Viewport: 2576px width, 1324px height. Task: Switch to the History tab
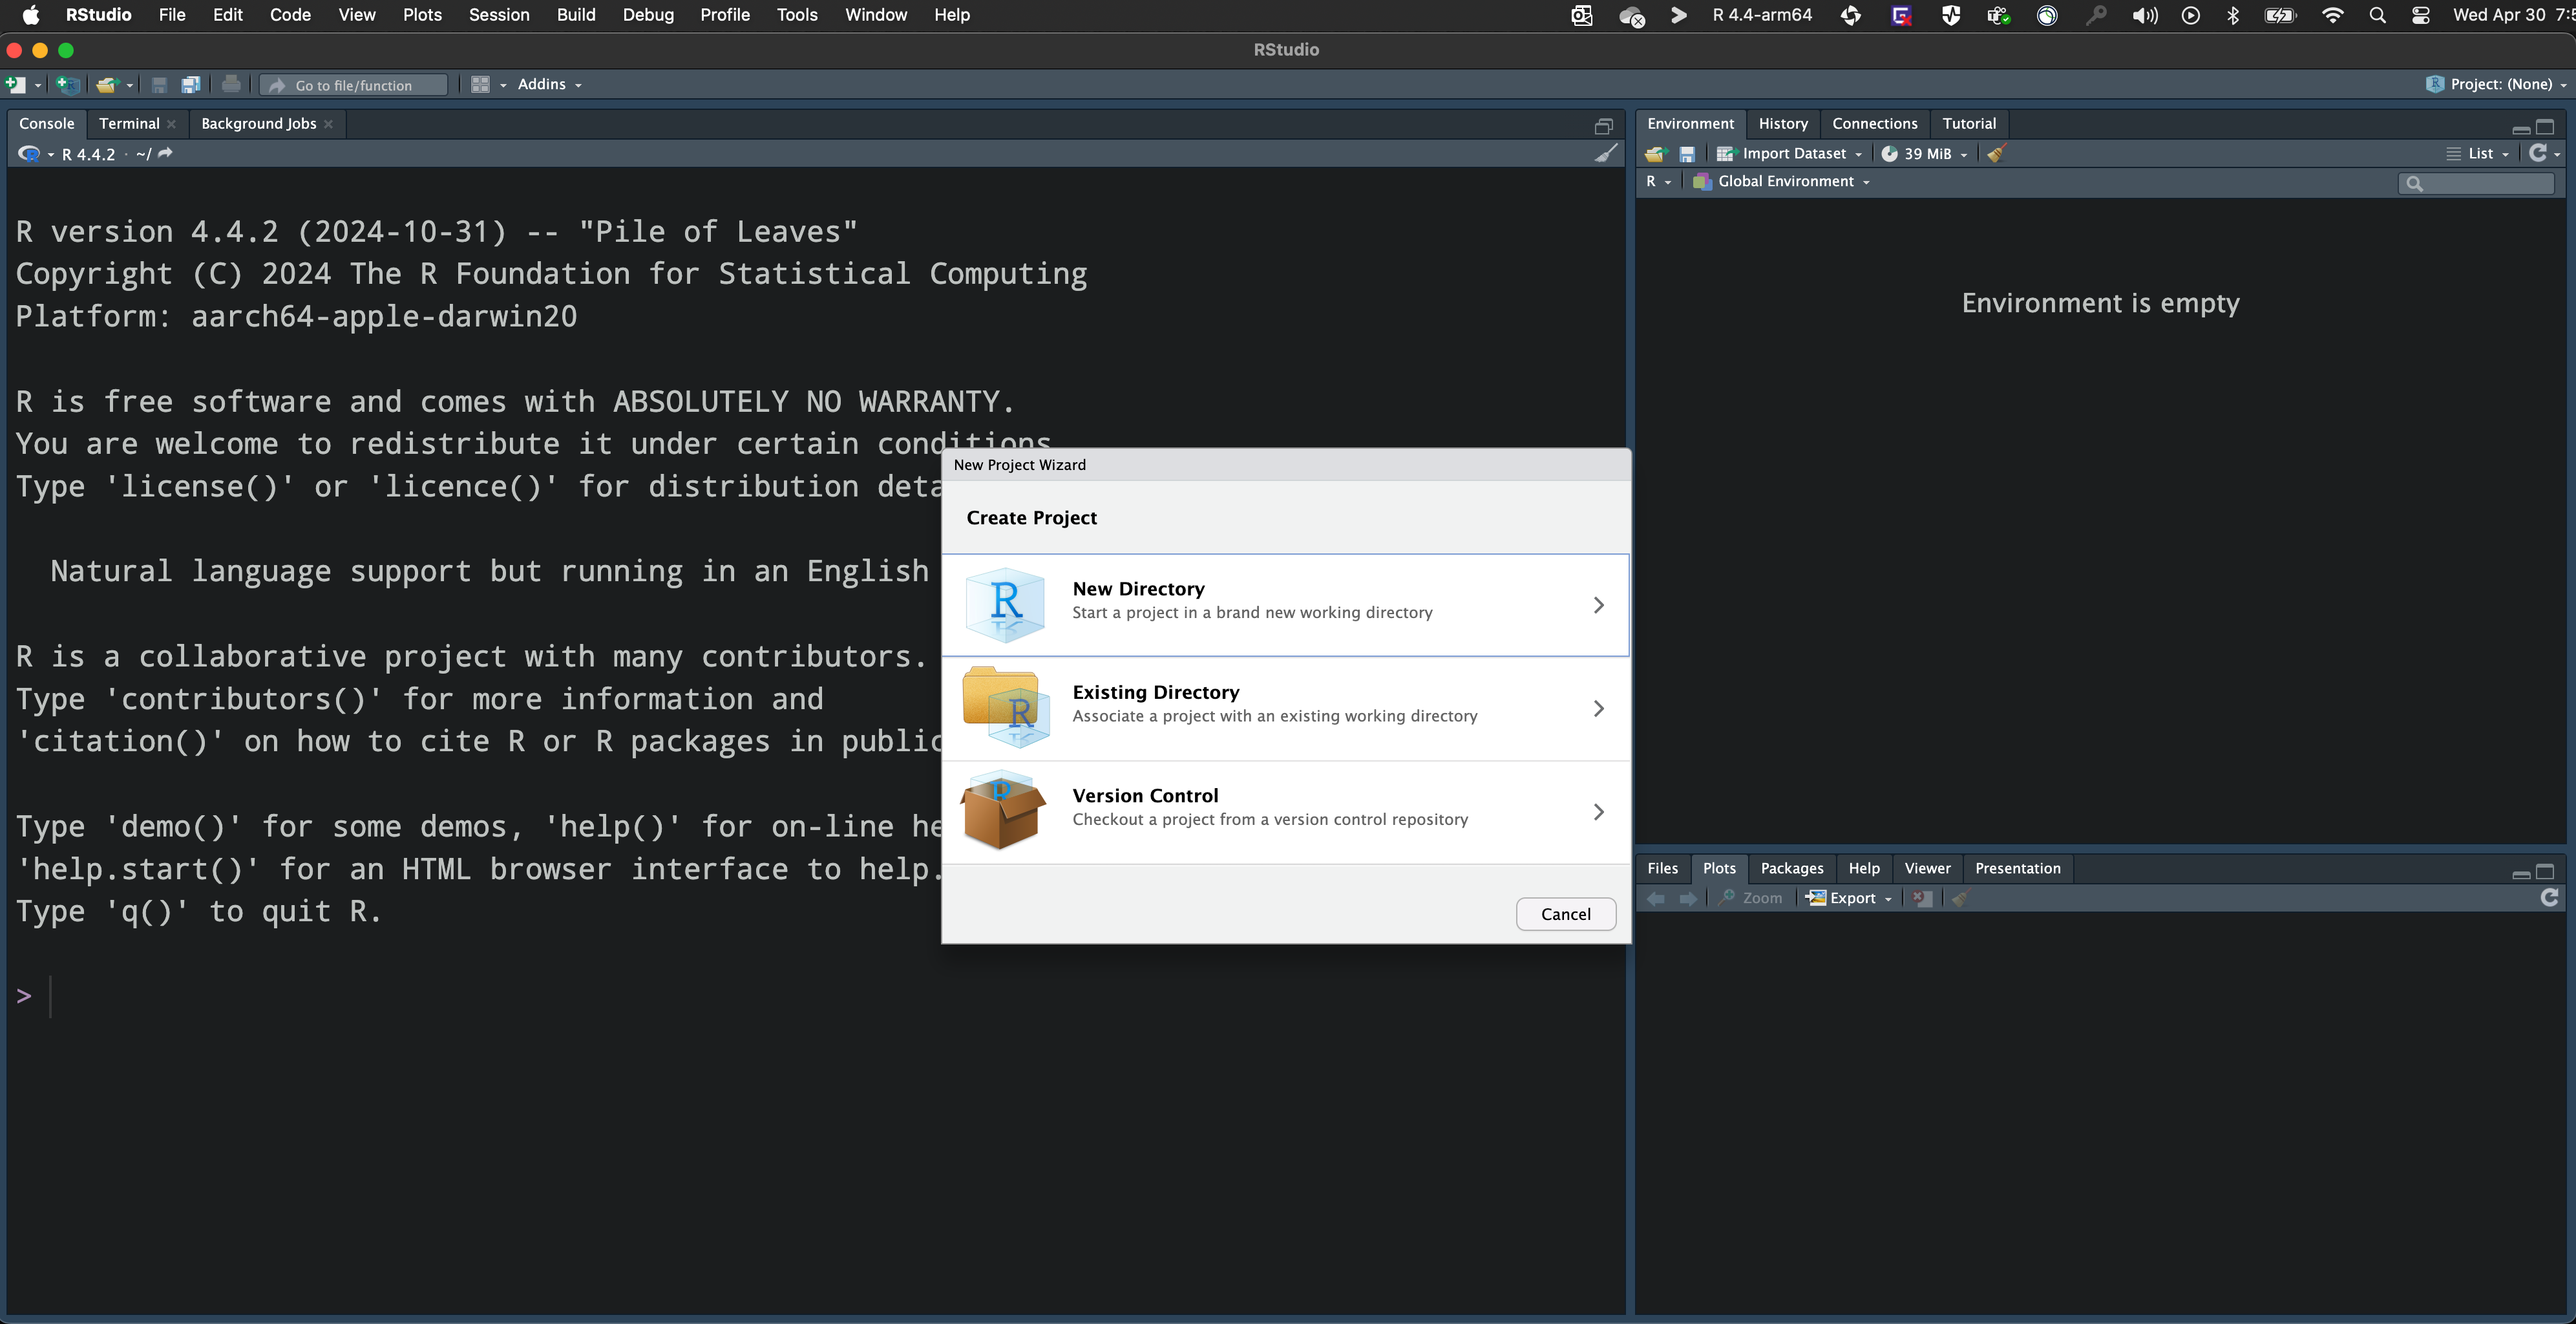[1782, 124]
